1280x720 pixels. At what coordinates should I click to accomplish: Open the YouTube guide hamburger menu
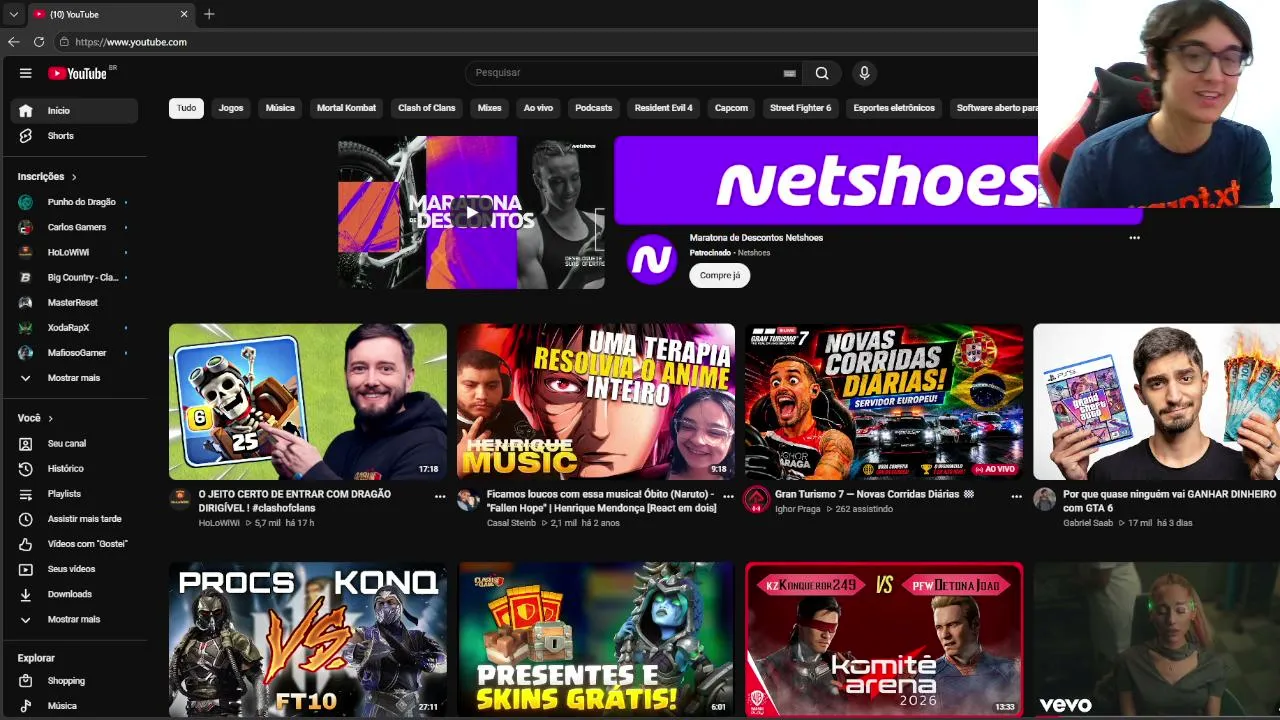click(x=26, y=73)
